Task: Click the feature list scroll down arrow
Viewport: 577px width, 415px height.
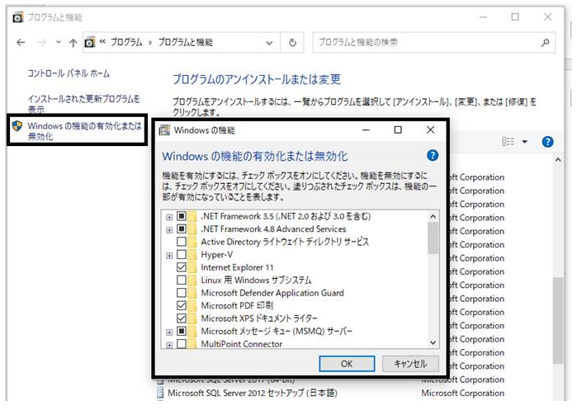Action: click(x=433, y=343)
